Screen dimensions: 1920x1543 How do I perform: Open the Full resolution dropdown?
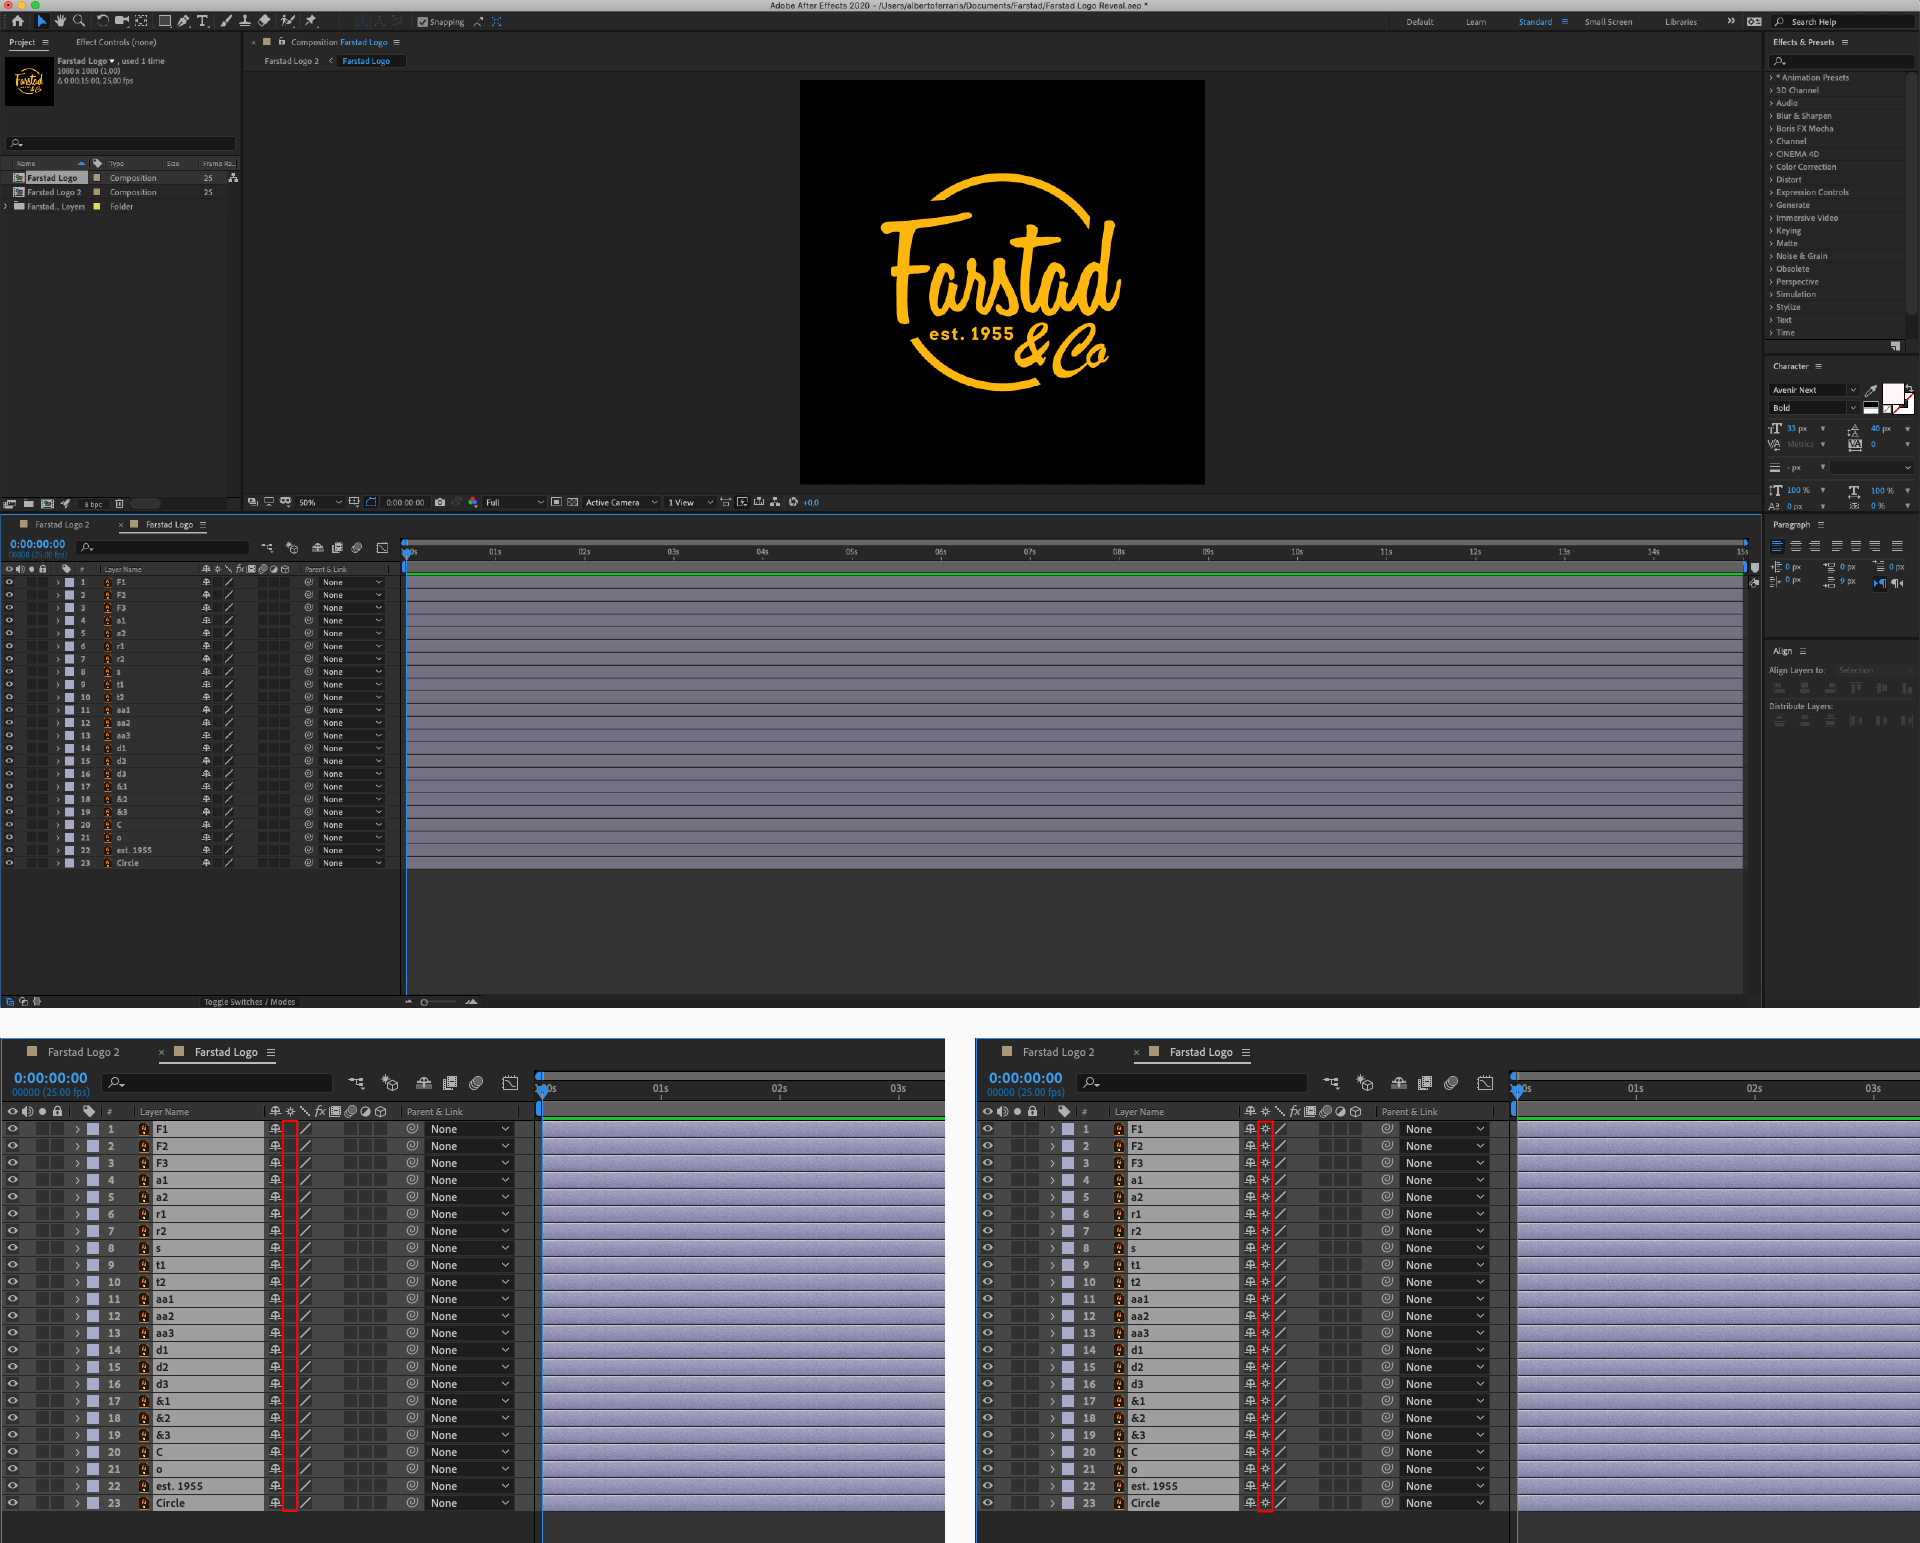point(514,503)
